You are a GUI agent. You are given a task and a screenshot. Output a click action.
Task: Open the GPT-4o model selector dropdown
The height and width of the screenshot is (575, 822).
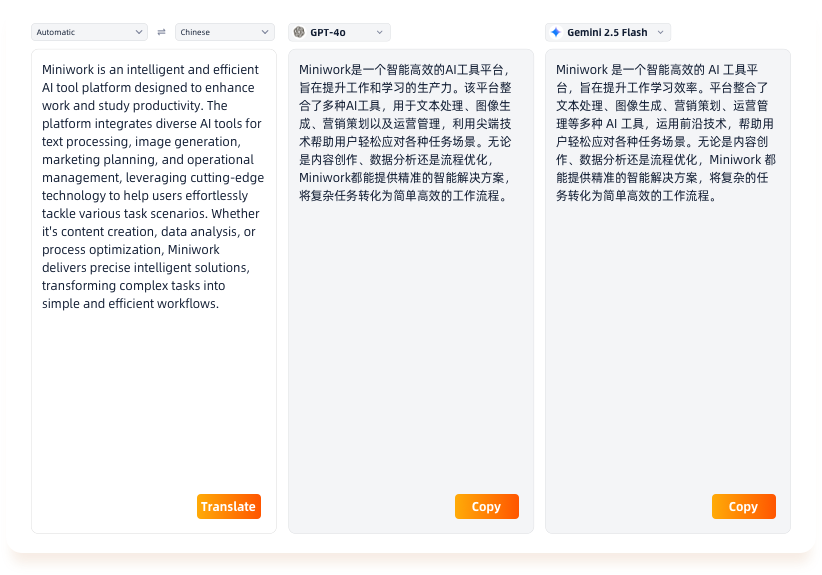(339, 32)
